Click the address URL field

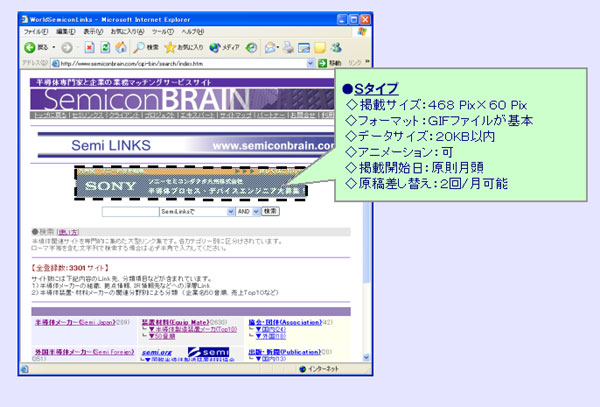pyautogui.click(x=183, y=63)
